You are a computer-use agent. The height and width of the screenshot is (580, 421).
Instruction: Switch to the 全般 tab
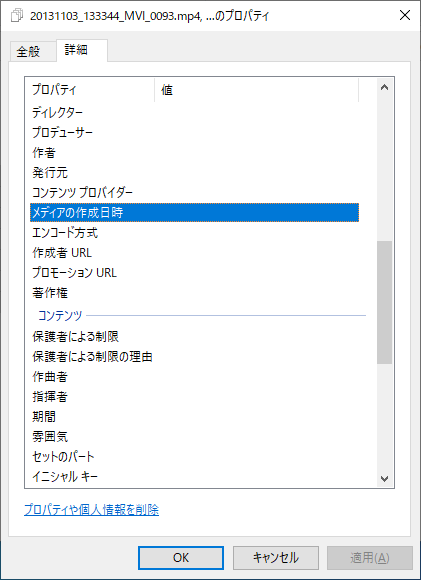pos(33,51)
